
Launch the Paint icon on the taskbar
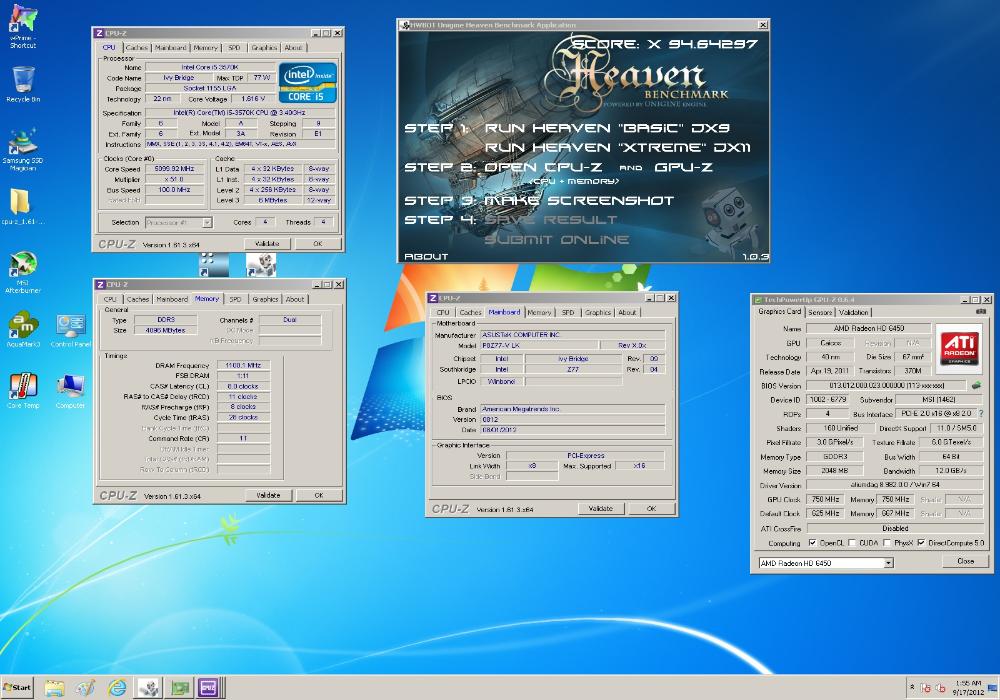coord(85,688)
